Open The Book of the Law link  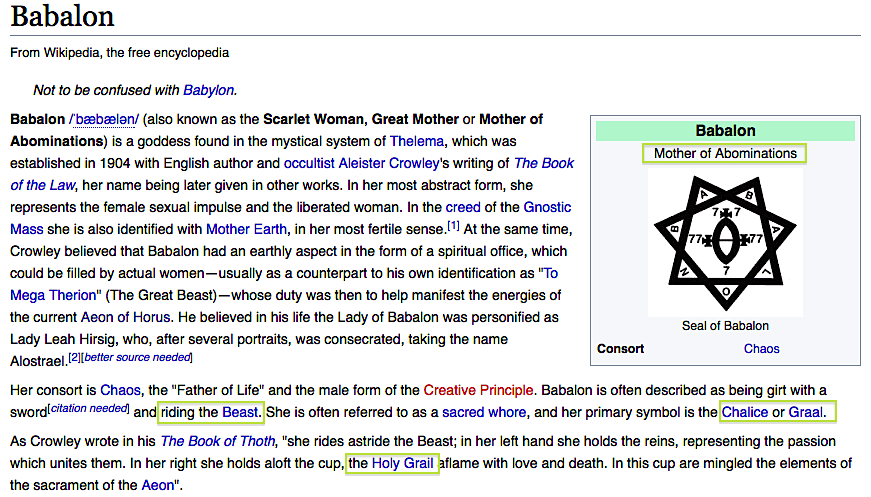tap(544, 163)
